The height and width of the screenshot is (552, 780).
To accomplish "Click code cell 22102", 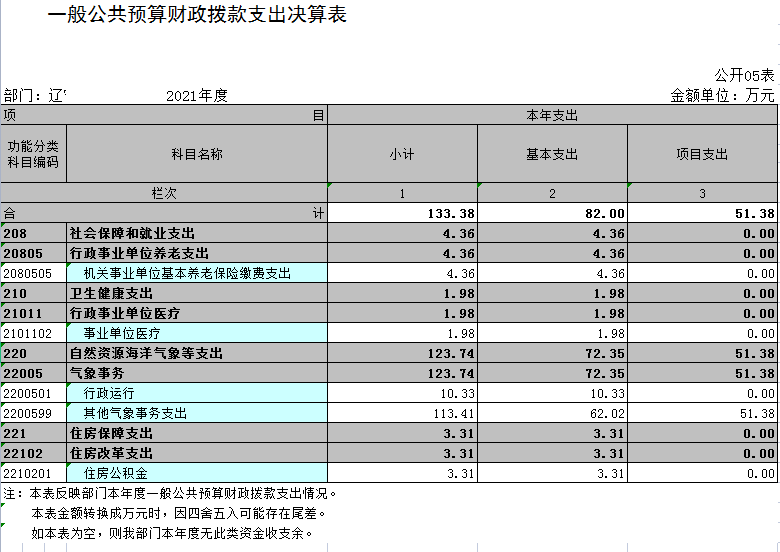I will [33, 453].
